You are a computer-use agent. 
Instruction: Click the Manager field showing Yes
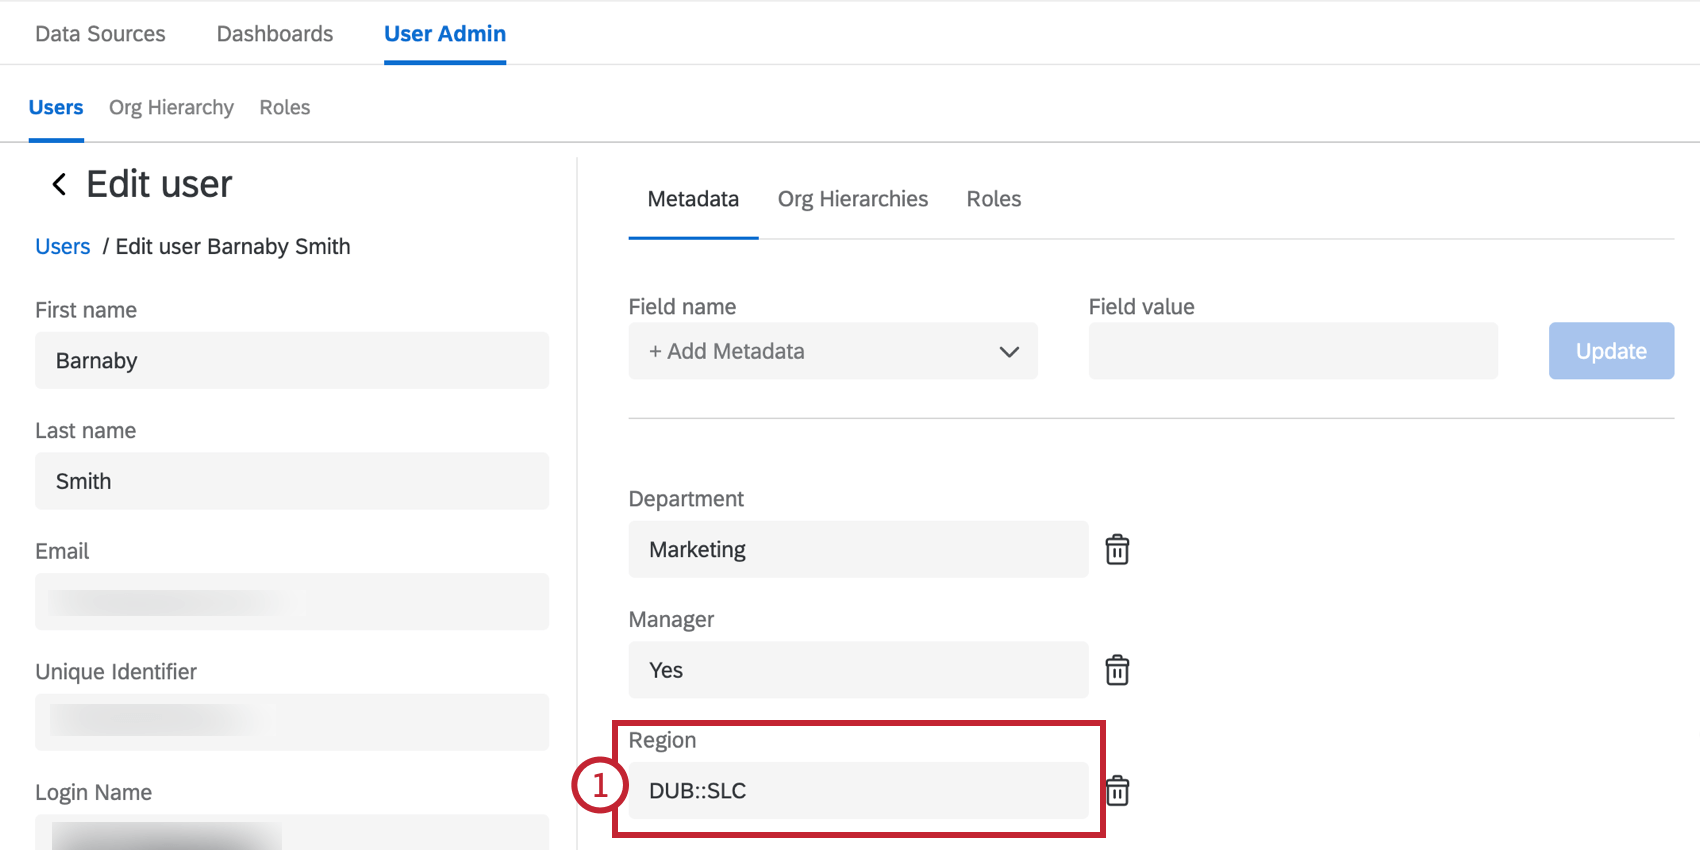tap(858, 670)
